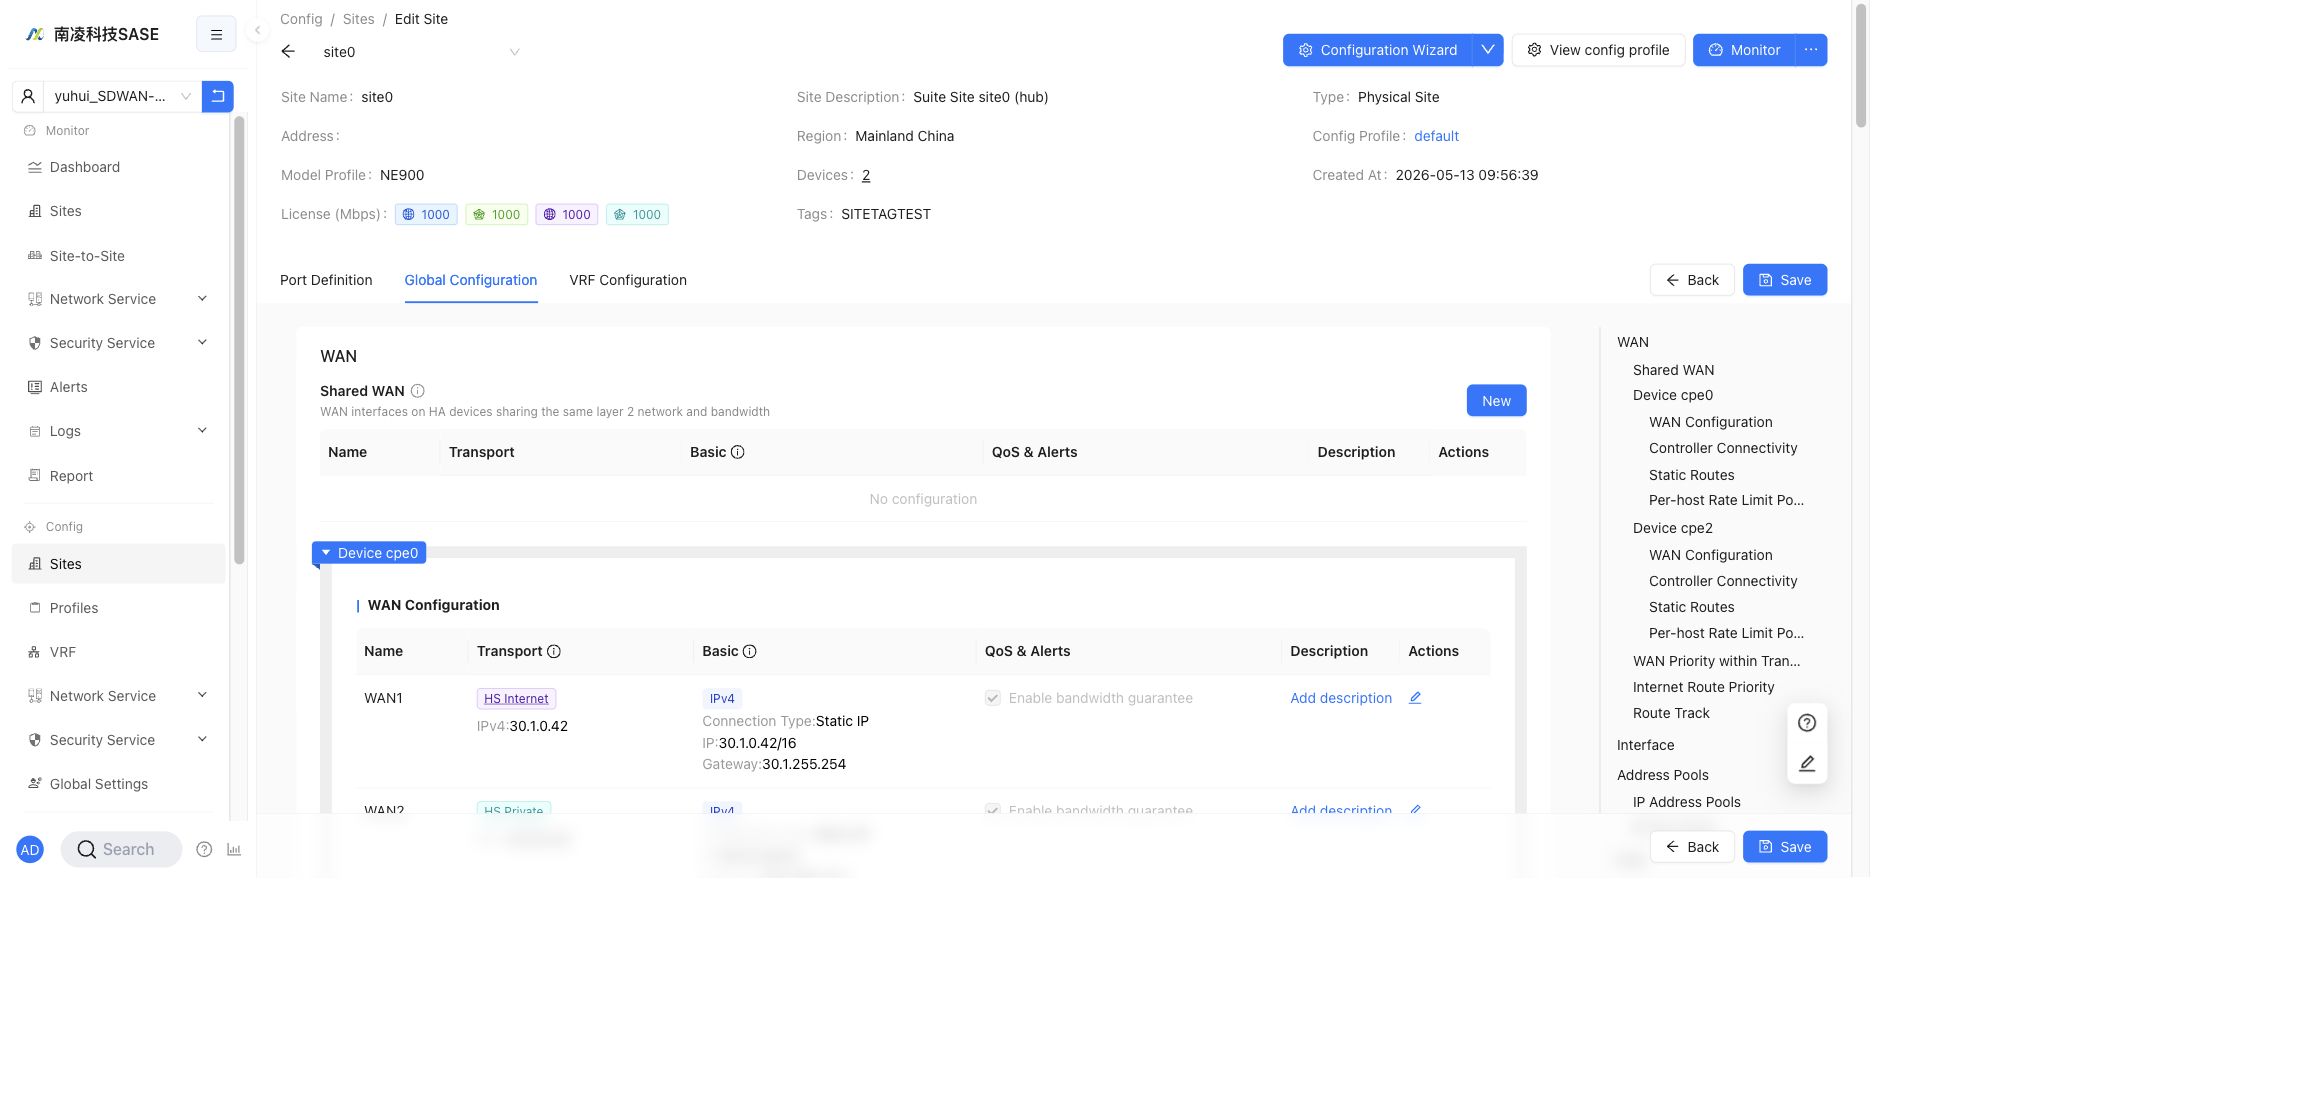
Task: Expand Config Network Service submenu
Action: 119,696
